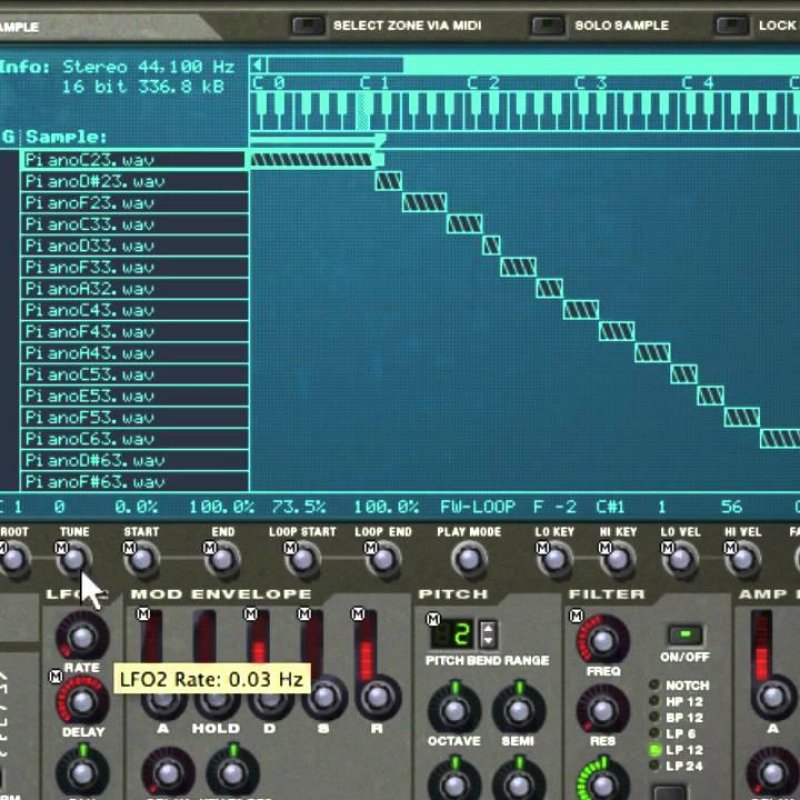Click the LFO Rate knob
This screenshot has height=800, width=800.
pyautogui.click(x=81, y=636)
